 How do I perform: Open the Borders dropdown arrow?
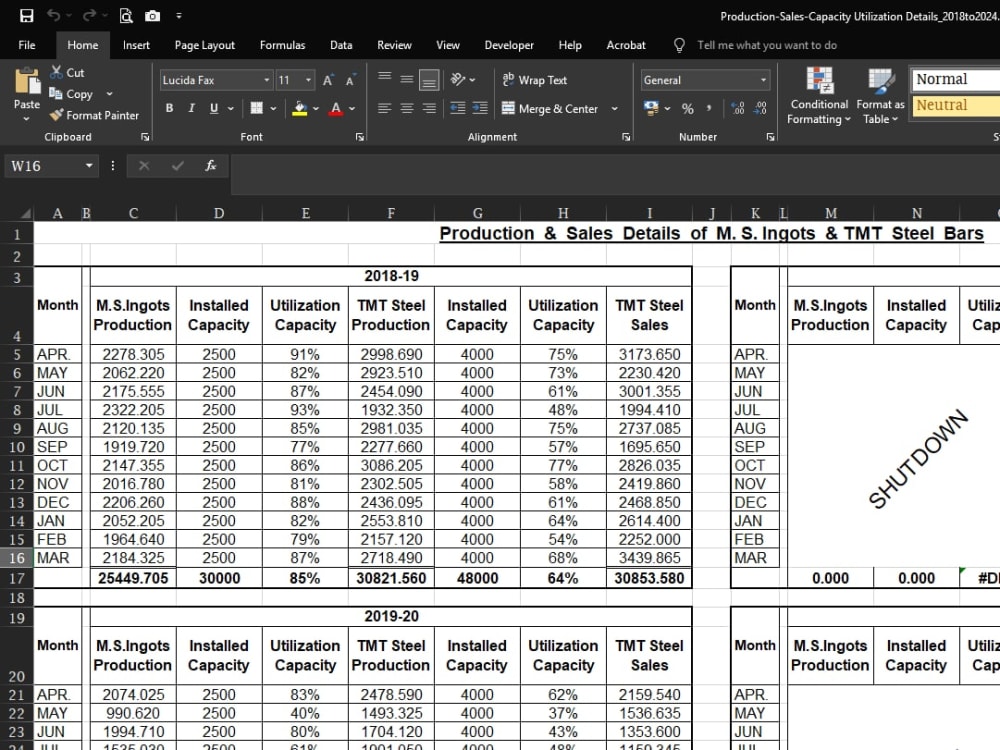click(x=274, y=108)
